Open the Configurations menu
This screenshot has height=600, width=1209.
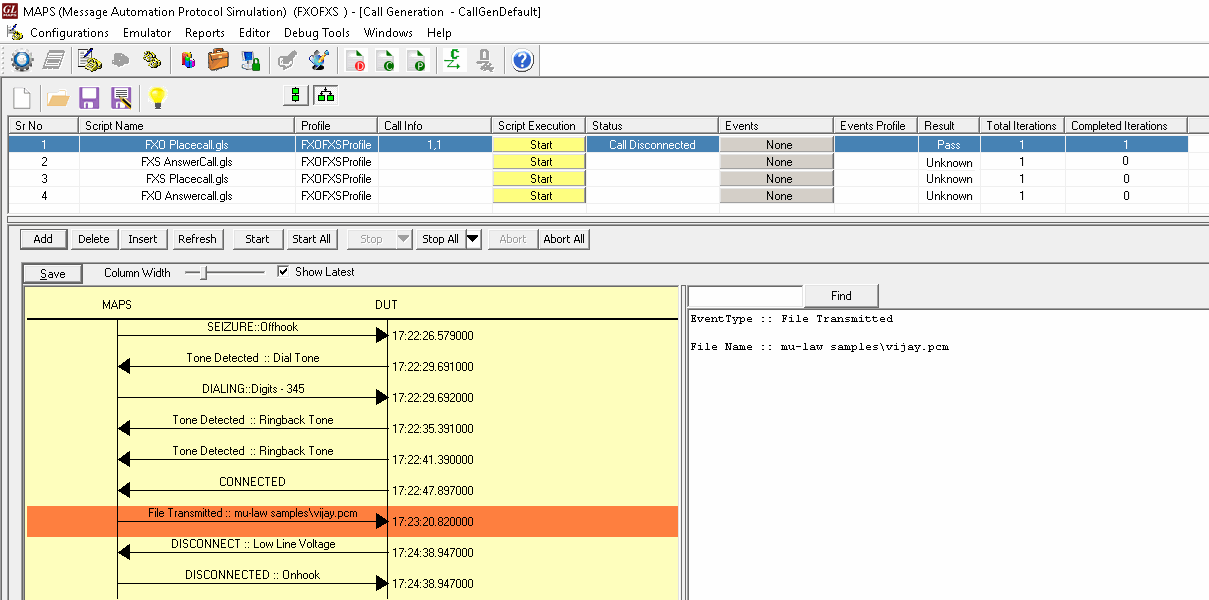coord(69,33)
